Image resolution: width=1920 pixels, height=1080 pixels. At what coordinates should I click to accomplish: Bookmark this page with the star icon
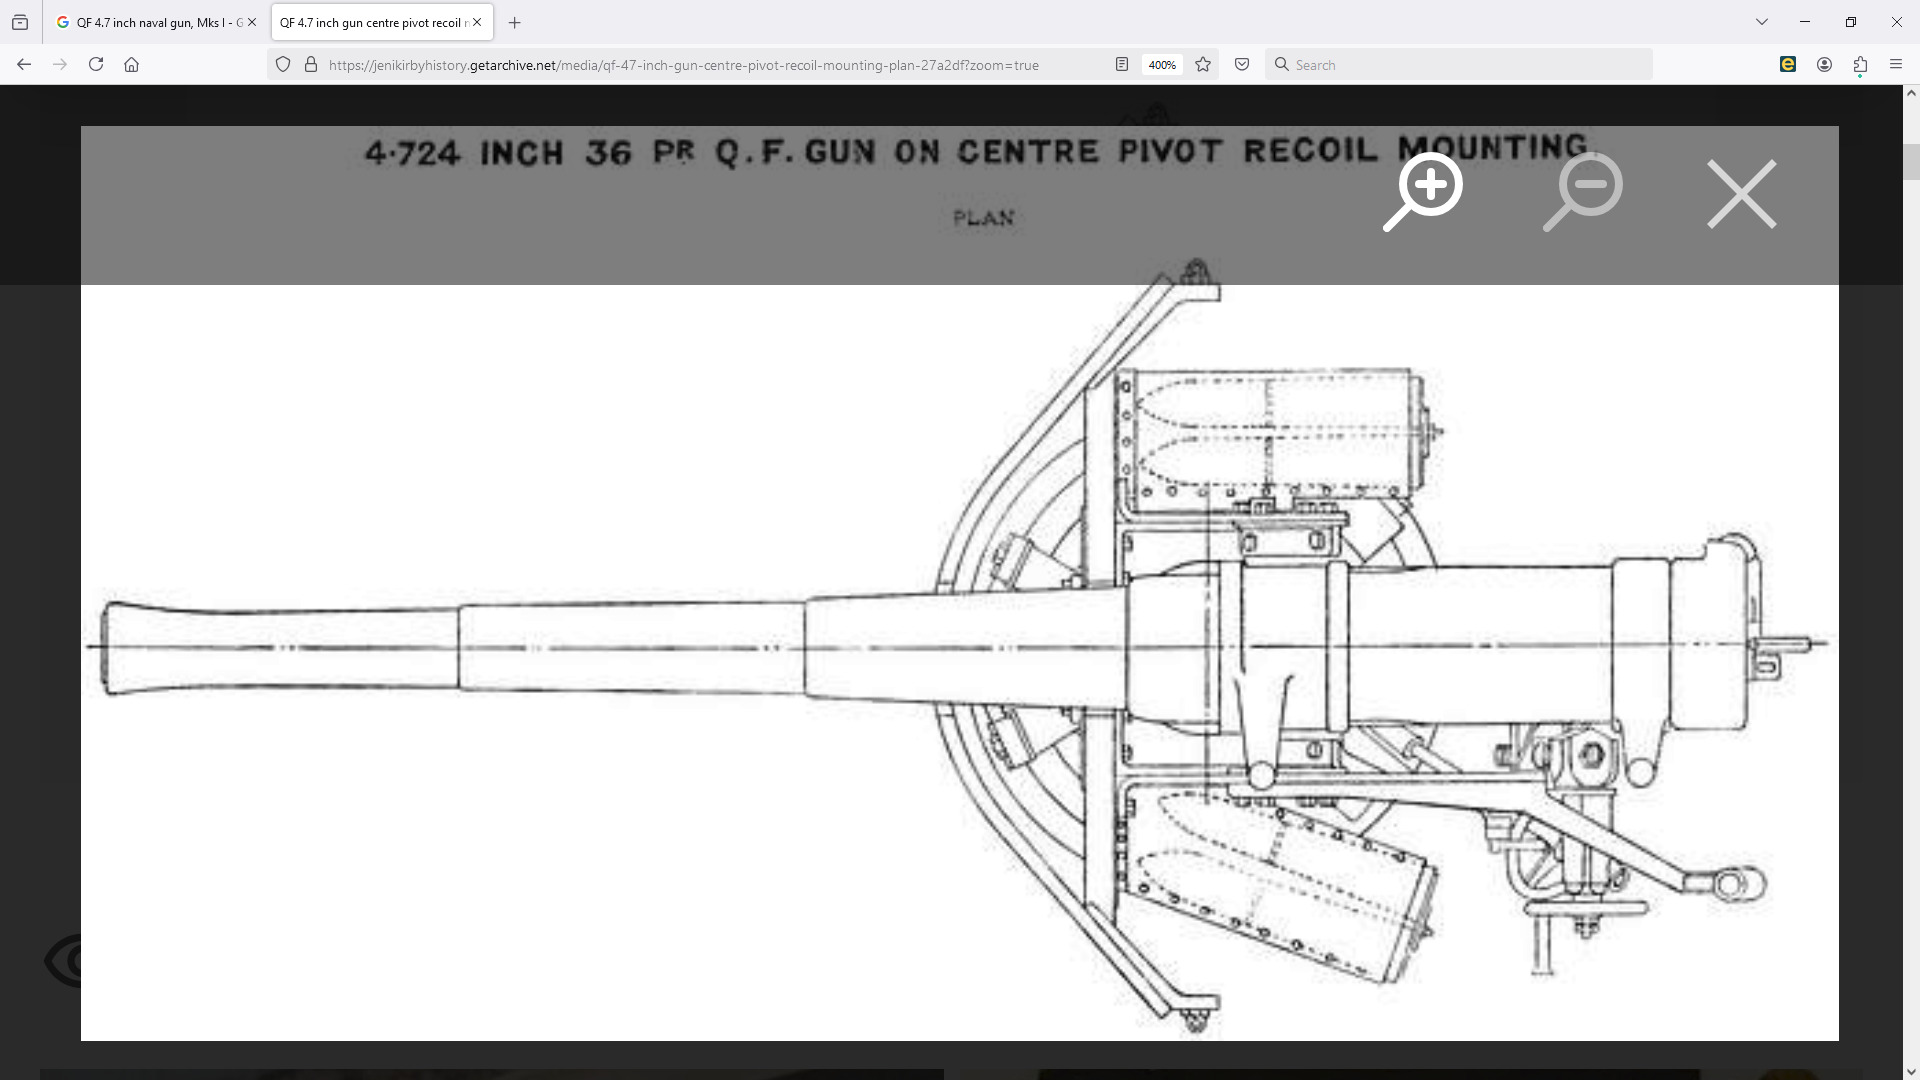point(1203,65)
